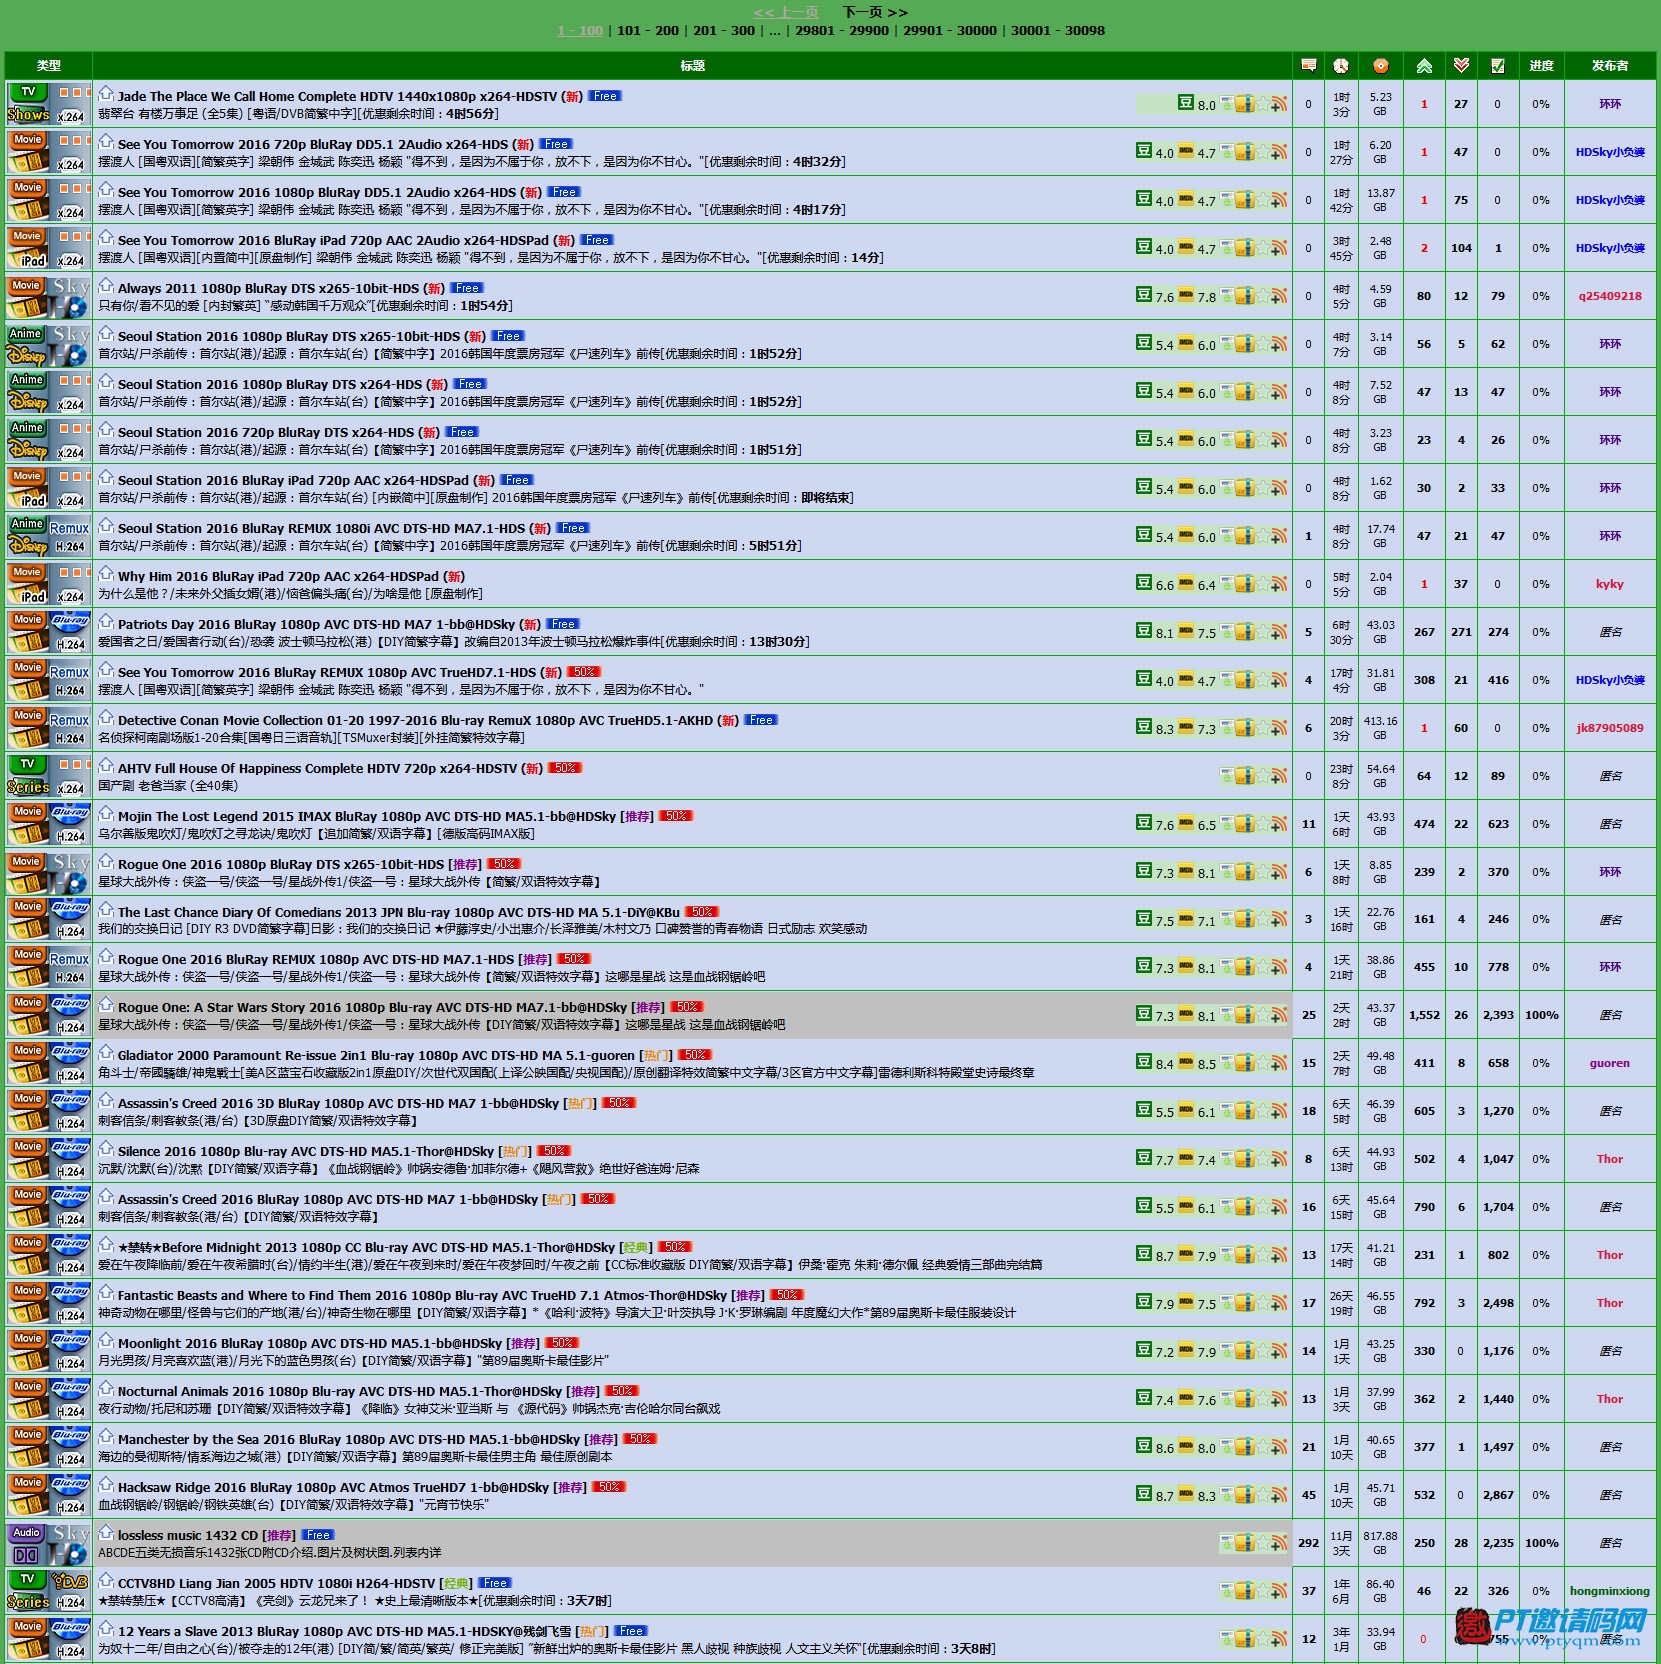Click Audio category icon for lossless music 1432 CD
Viewport: 1661px width, 1664px height.
tap(27, 1543)
